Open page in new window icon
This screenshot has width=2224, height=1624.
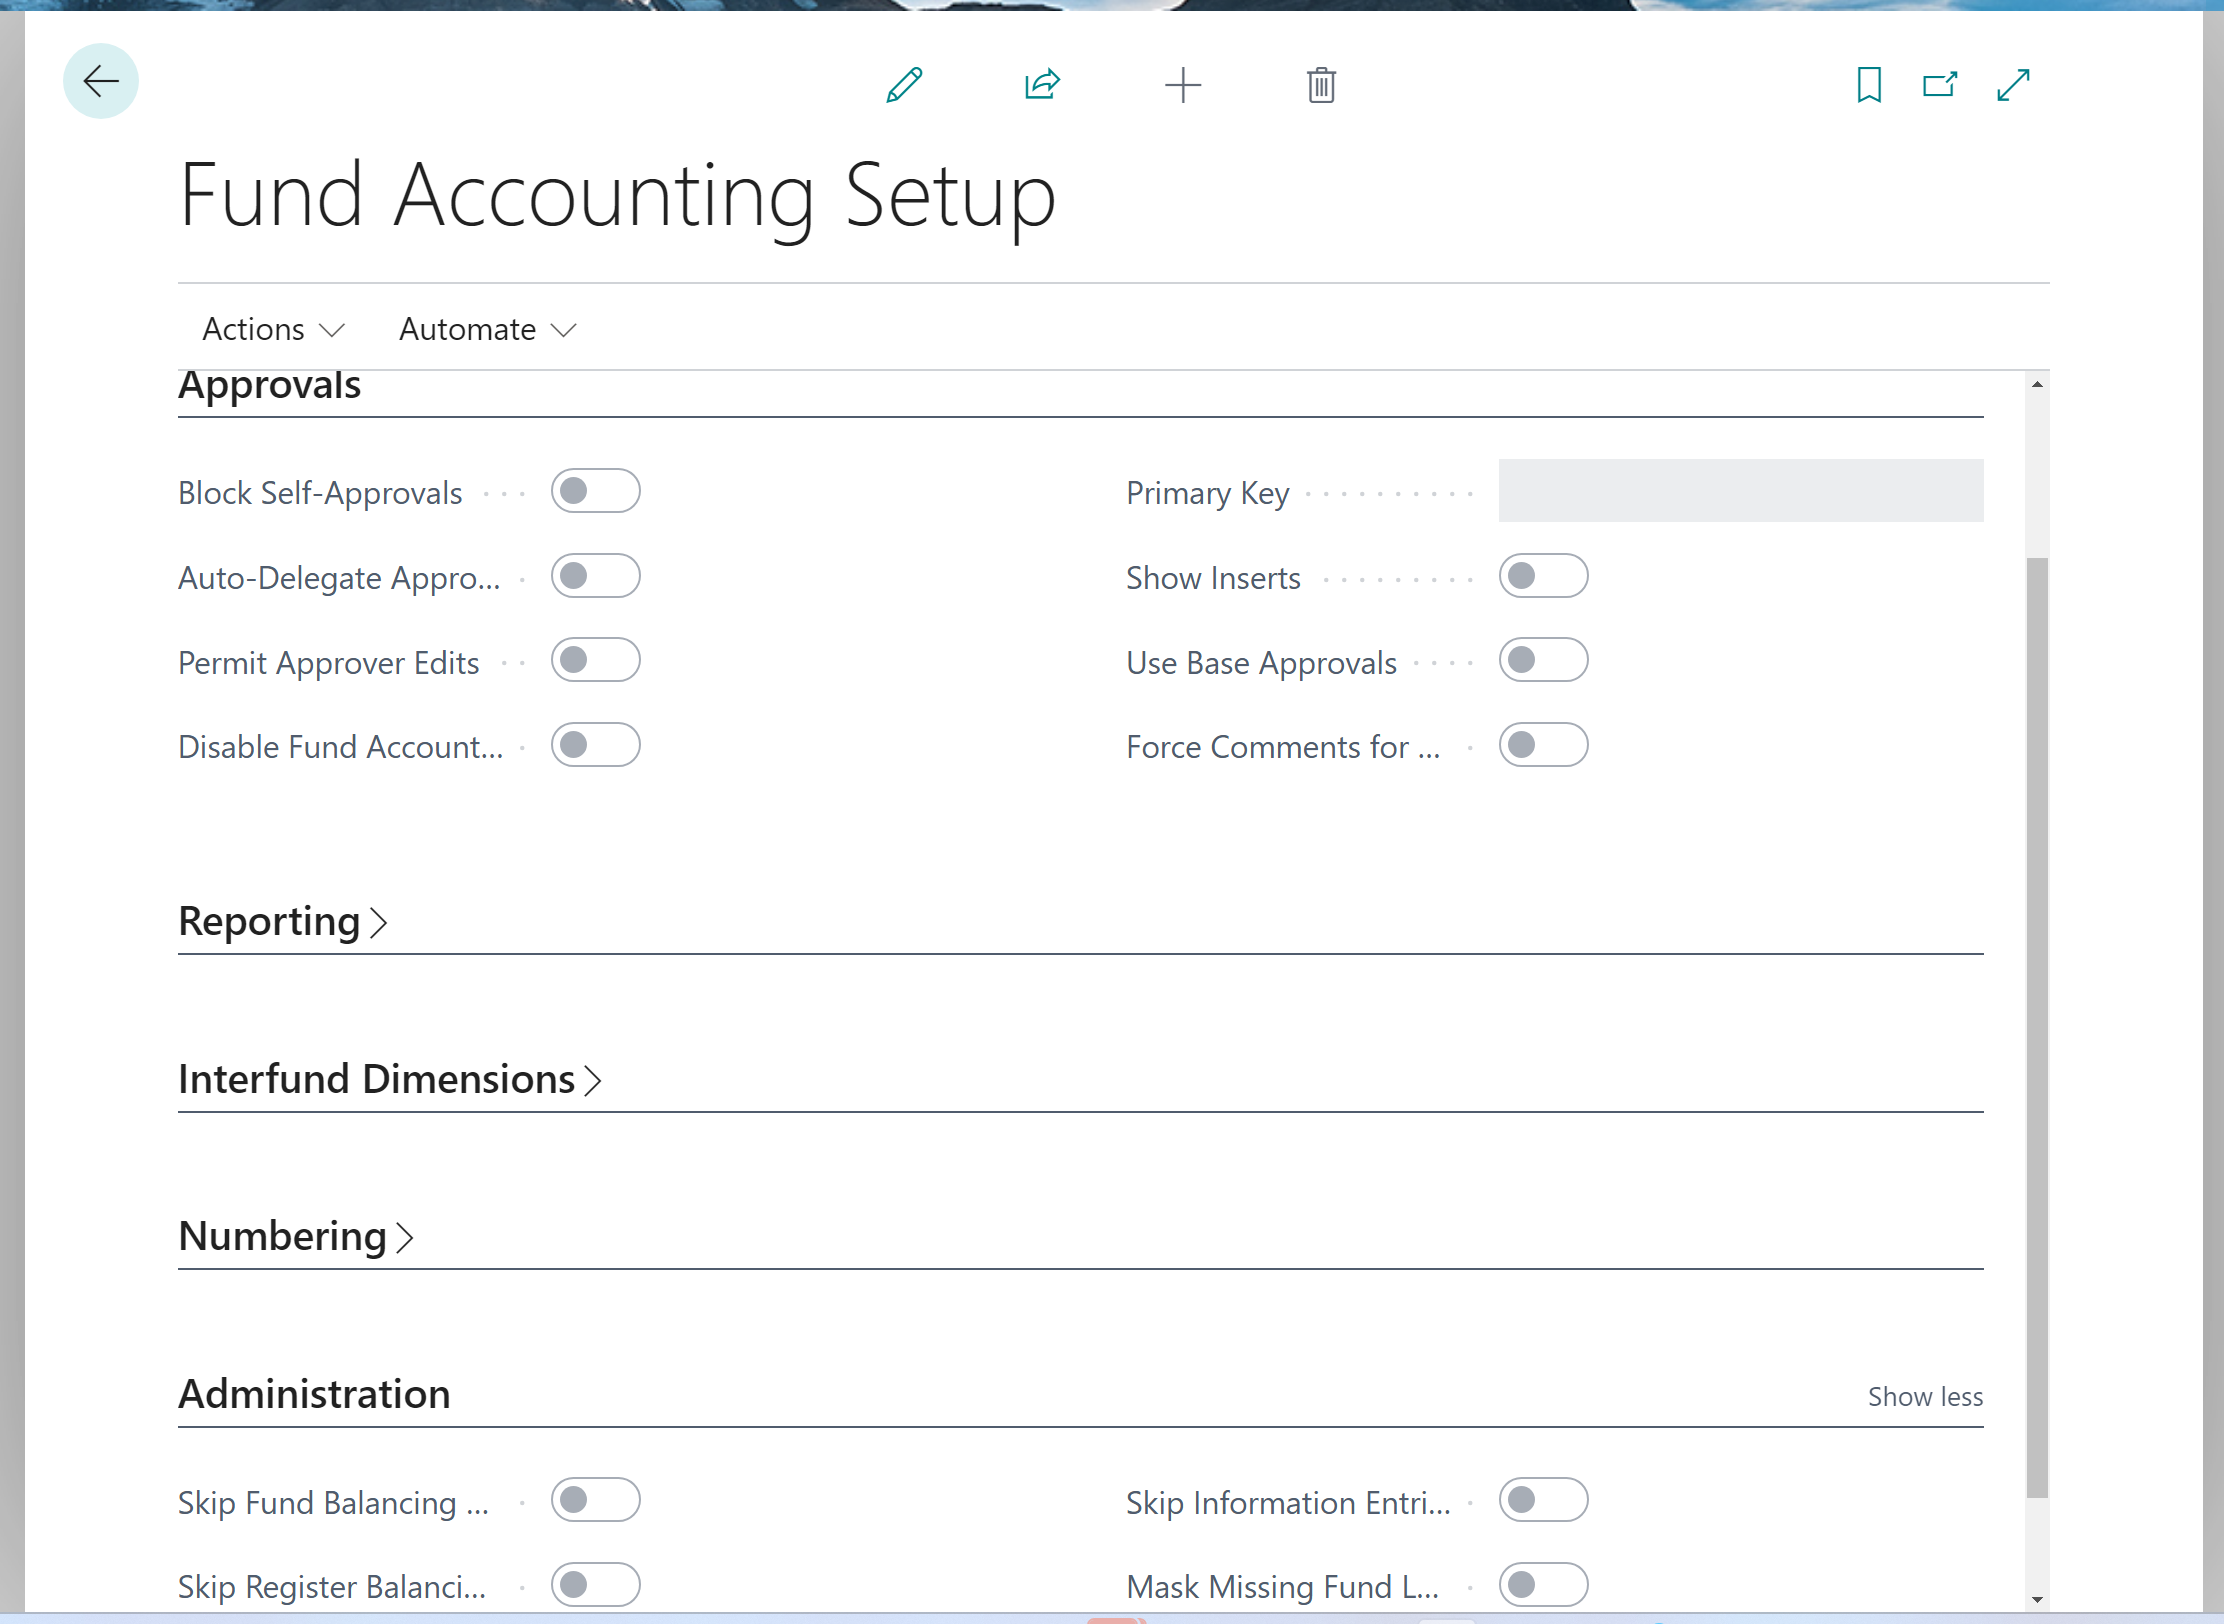coord(1939,85)
